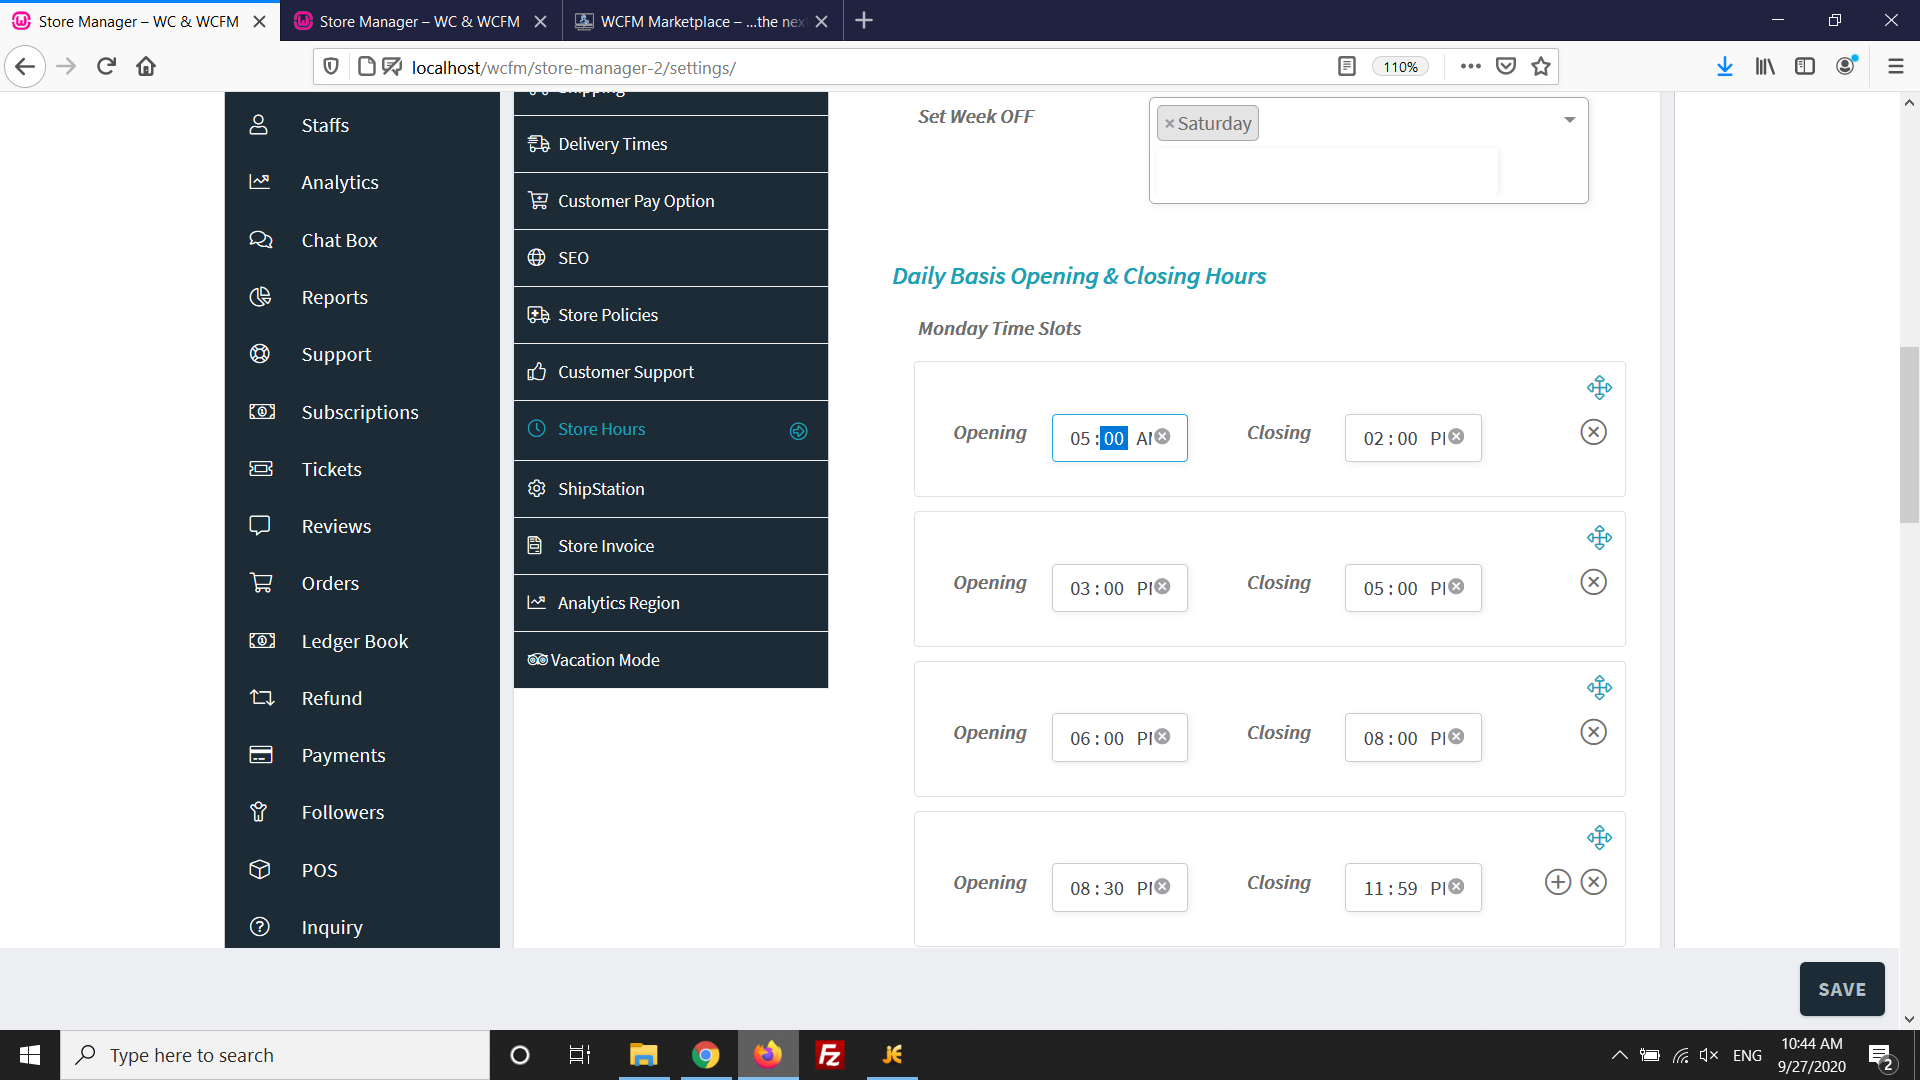Screen dimensions: 1920x1080
Task: Open Analytics Region tab
Action: click(671, 603)
